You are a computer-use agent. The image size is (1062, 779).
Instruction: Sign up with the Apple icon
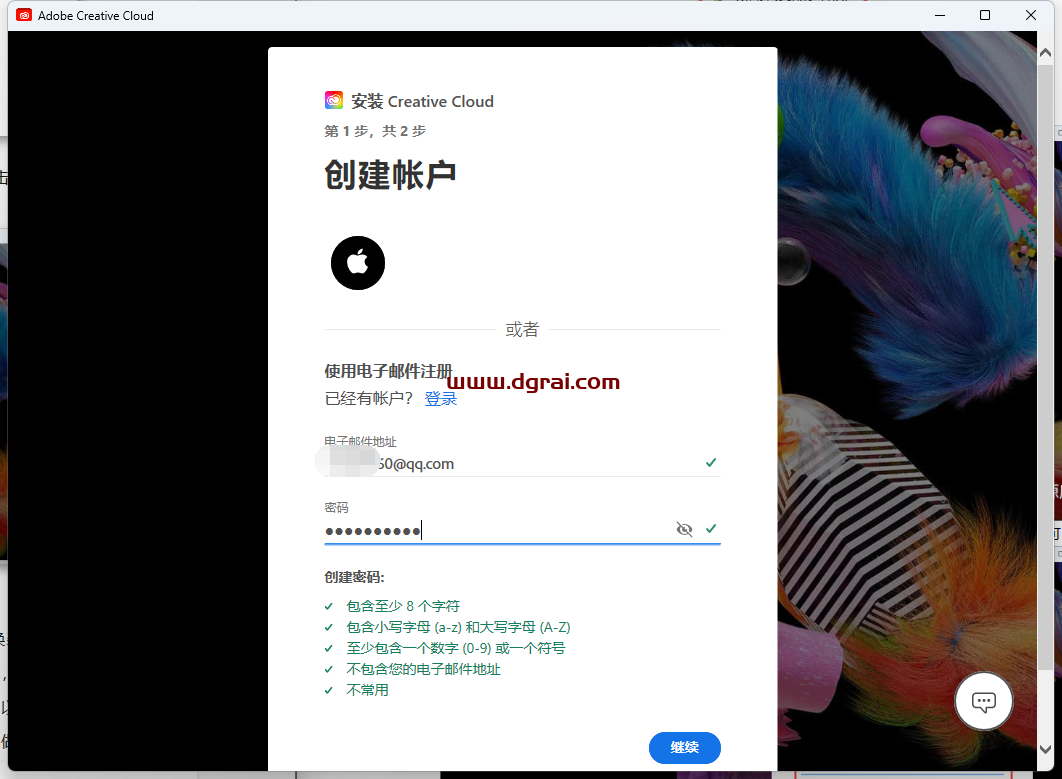(358, 263)
